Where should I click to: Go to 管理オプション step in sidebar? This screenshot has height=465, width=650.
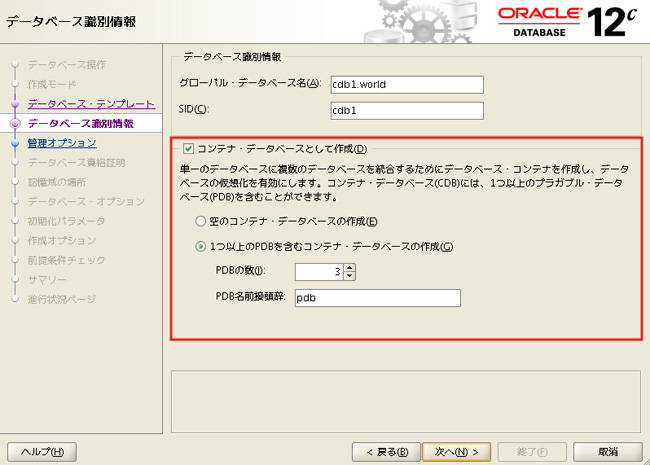(x=62, y=143)
